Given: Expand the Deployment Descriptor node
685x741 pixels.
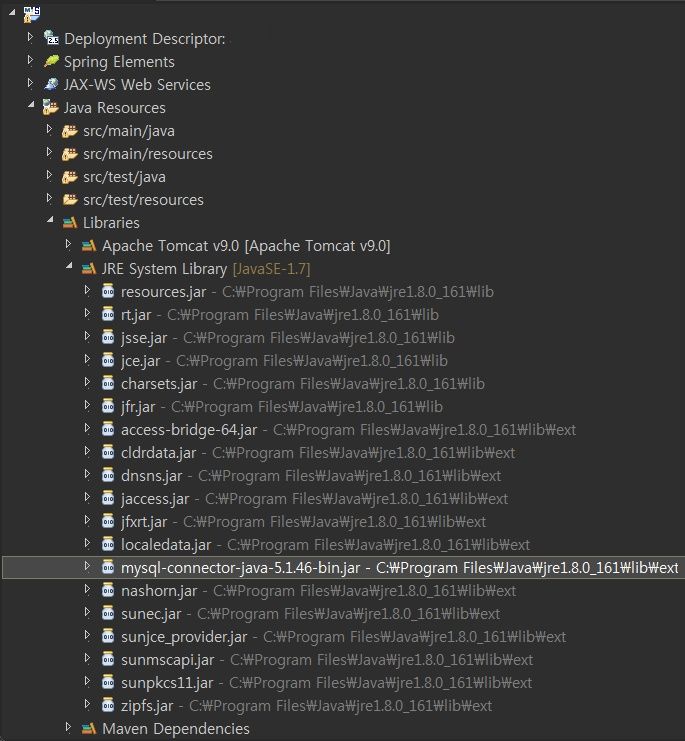Looking at the screenshot, I should (30, 36).
